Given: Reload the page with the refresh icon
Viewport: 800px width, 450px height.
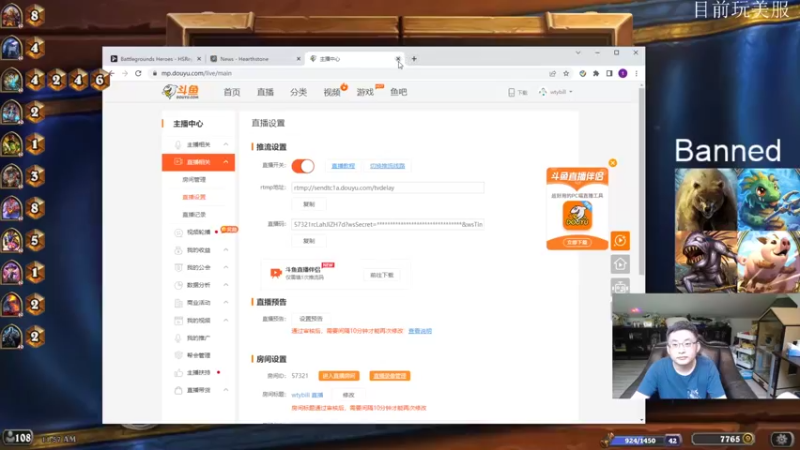Looking at the screenshot, I should (138, 73).
